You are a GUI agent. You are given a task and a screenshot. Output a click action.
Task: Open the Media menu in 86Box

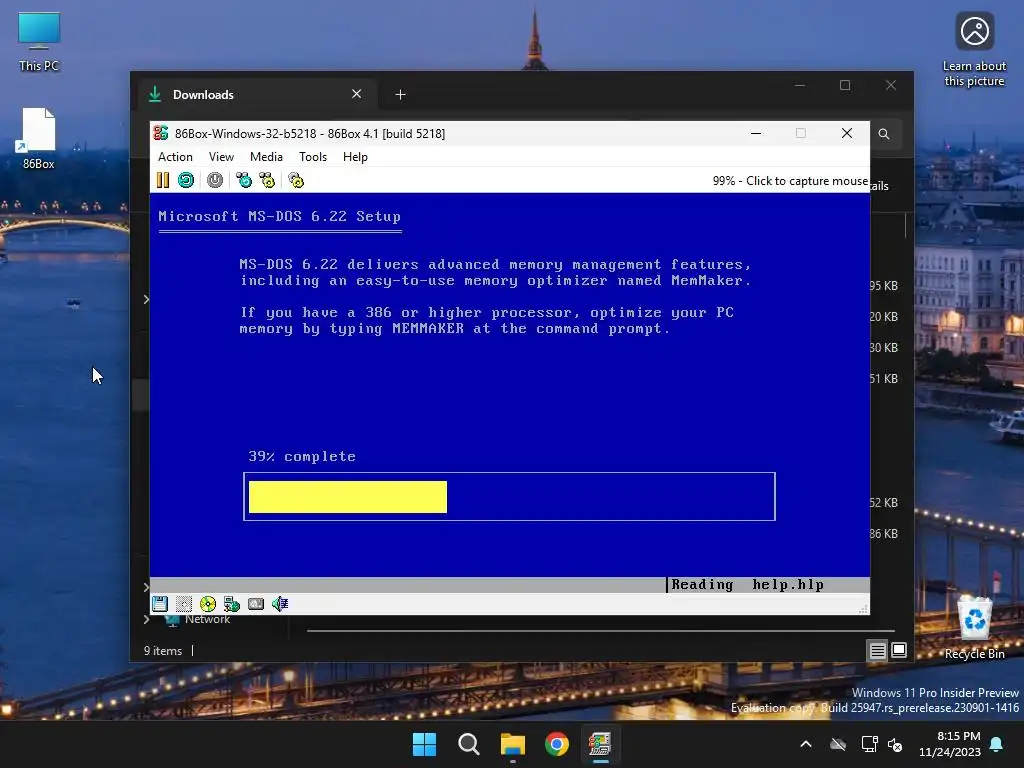(x=266, y=157)
